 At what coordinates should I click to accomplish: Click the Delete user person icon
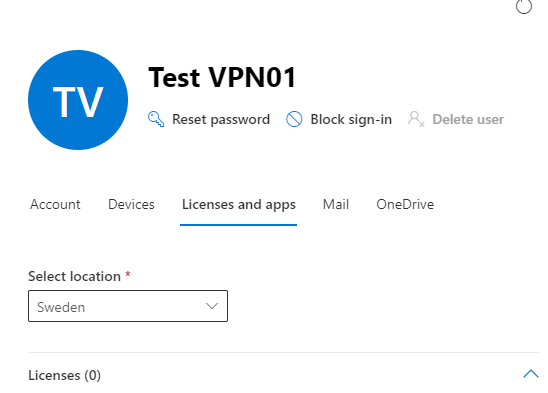tap(416, 119)
